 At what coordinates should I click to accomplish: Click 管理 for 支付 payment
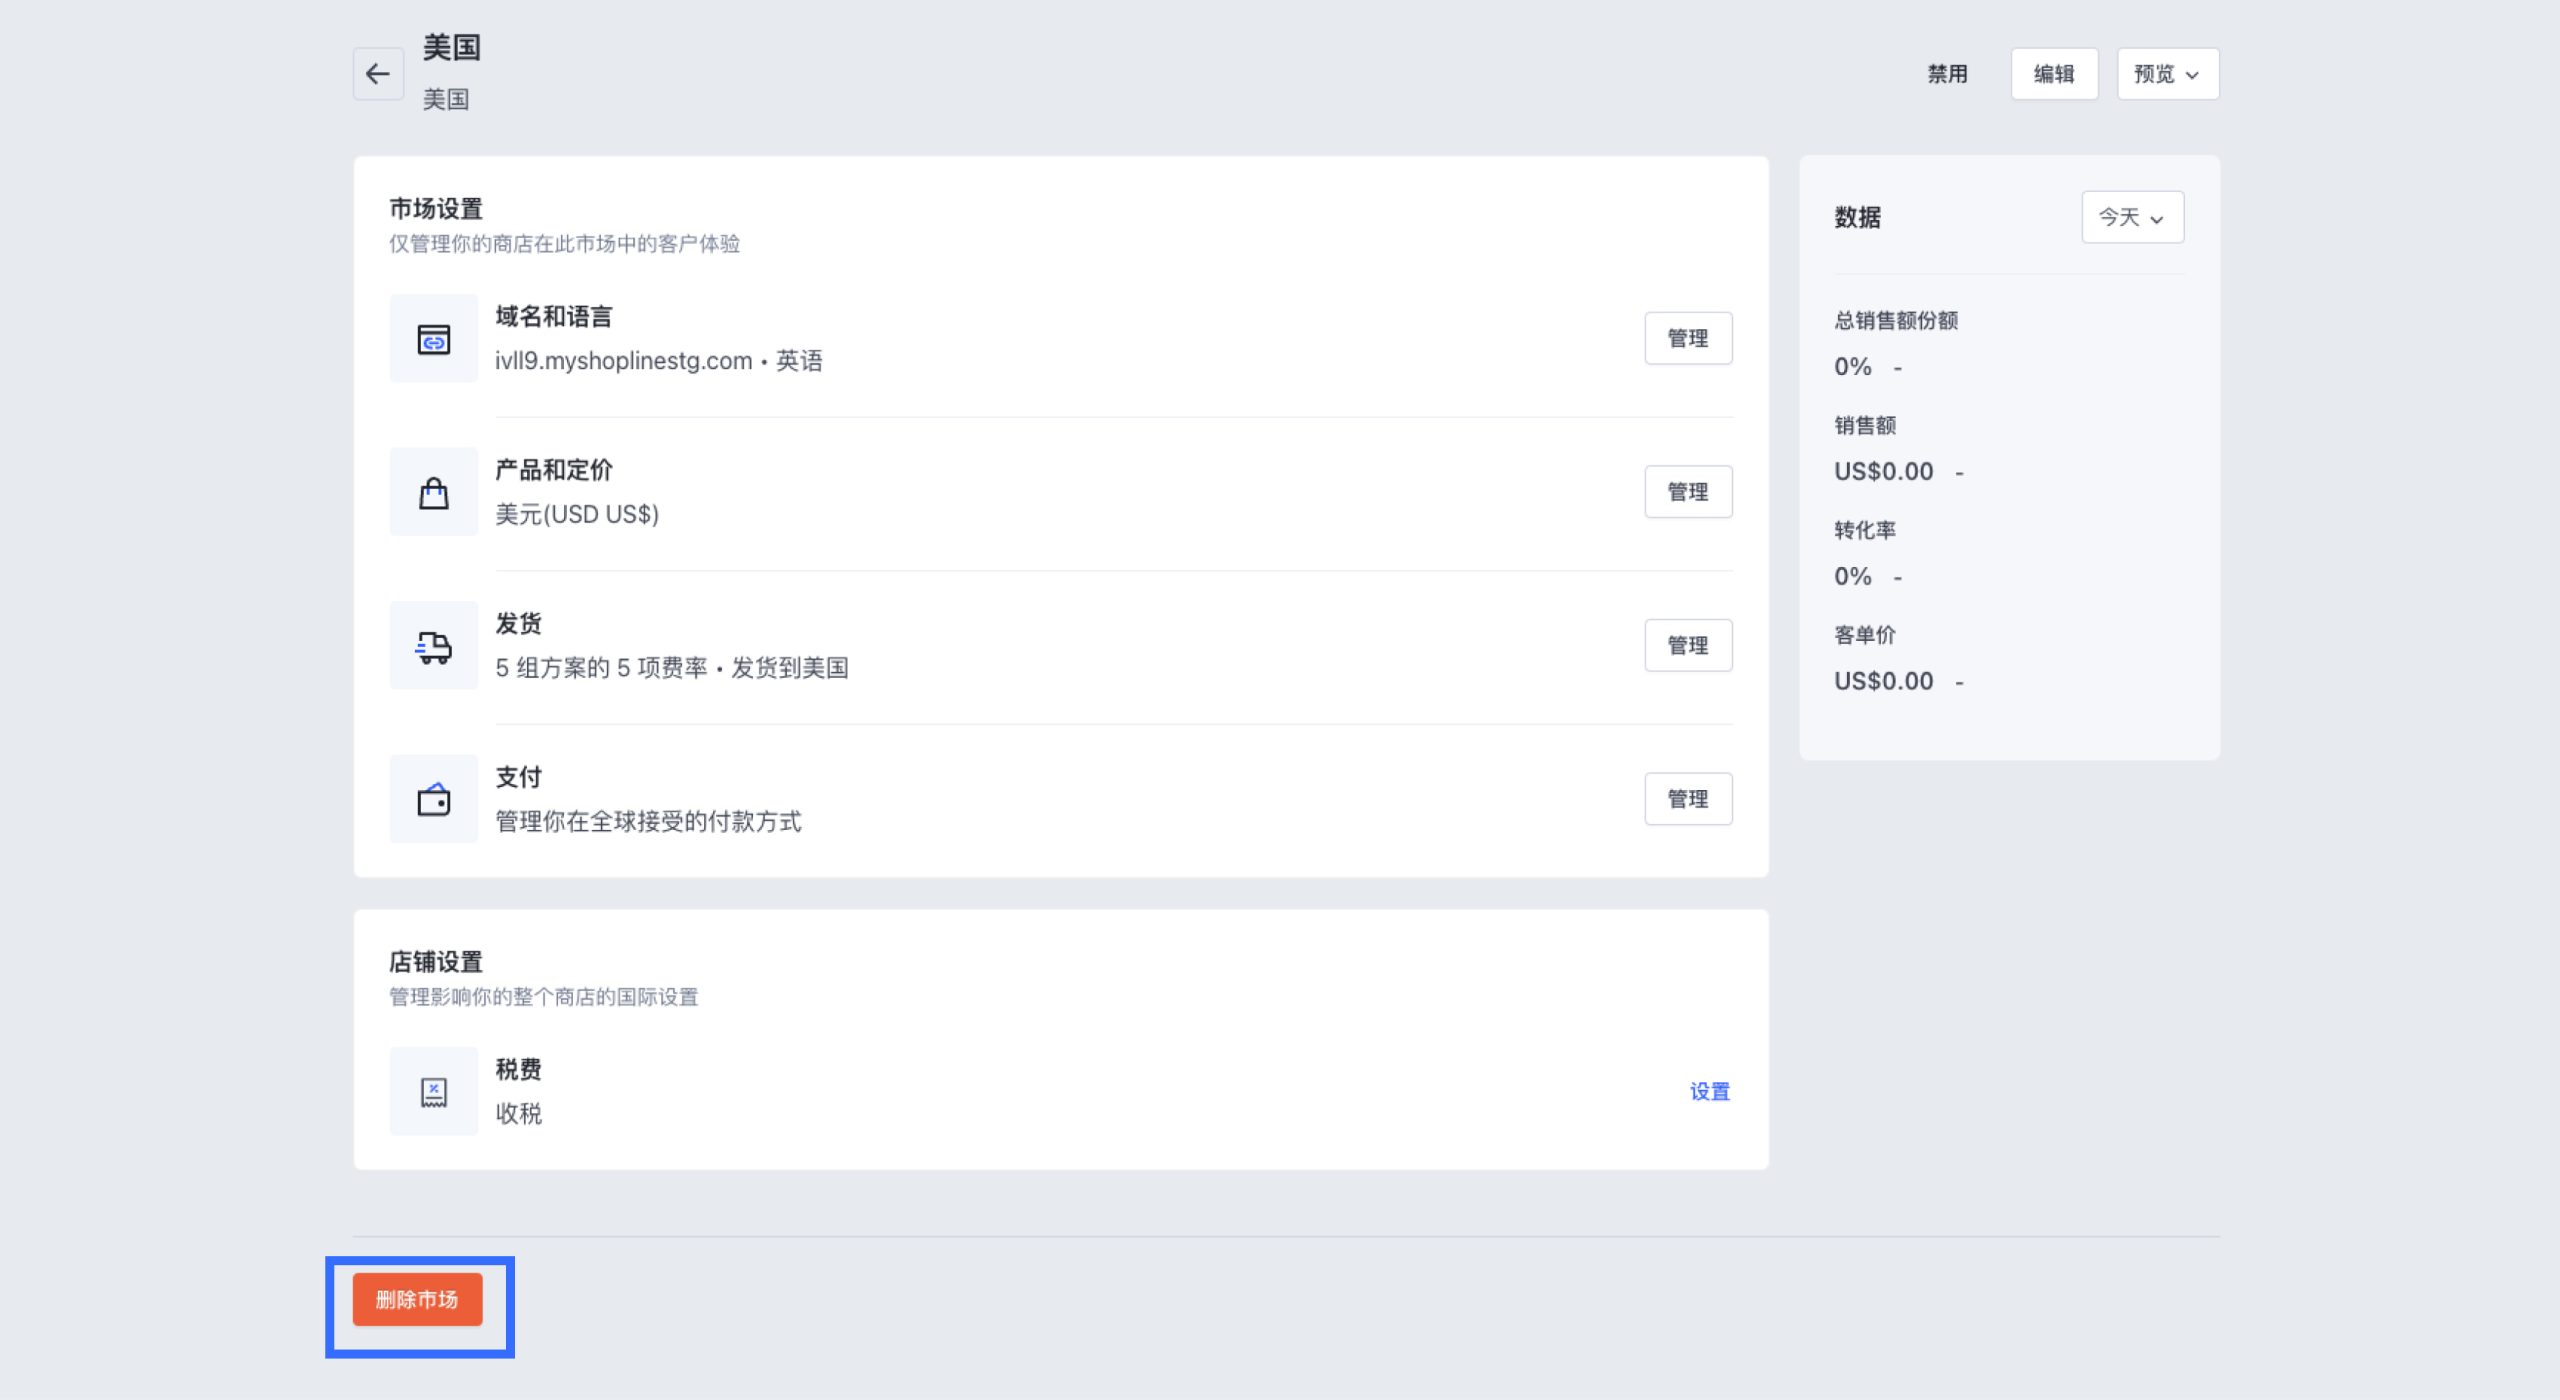[1687, 799]
